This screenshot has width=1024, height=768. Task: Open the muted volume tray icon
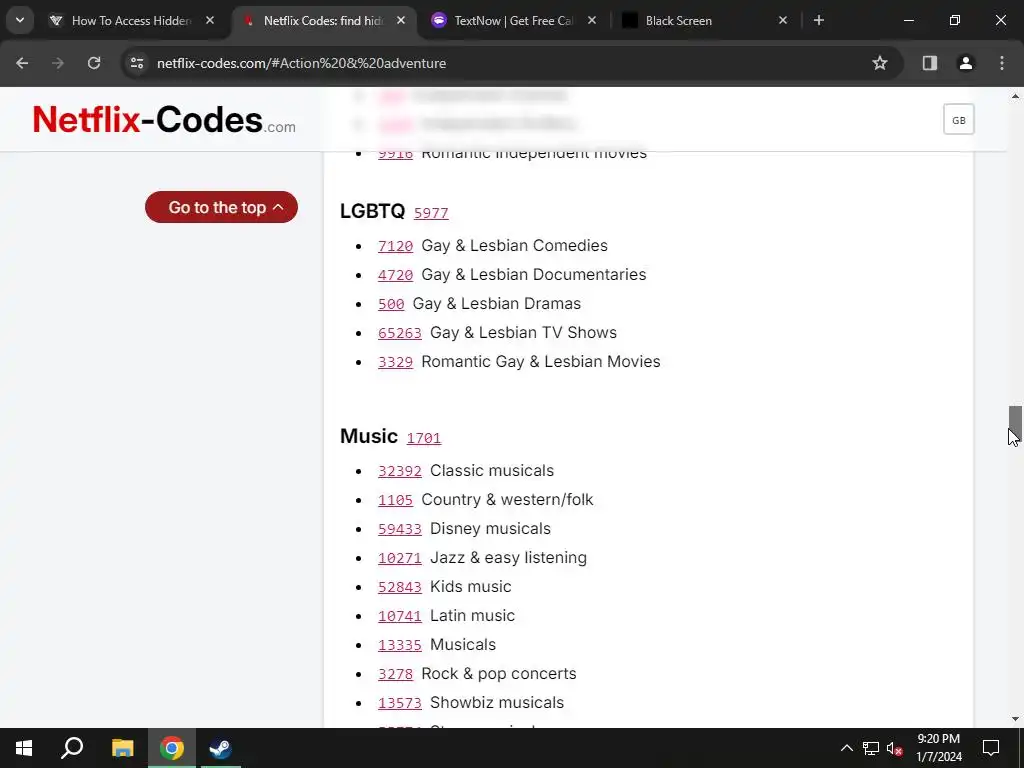(895, 748)
